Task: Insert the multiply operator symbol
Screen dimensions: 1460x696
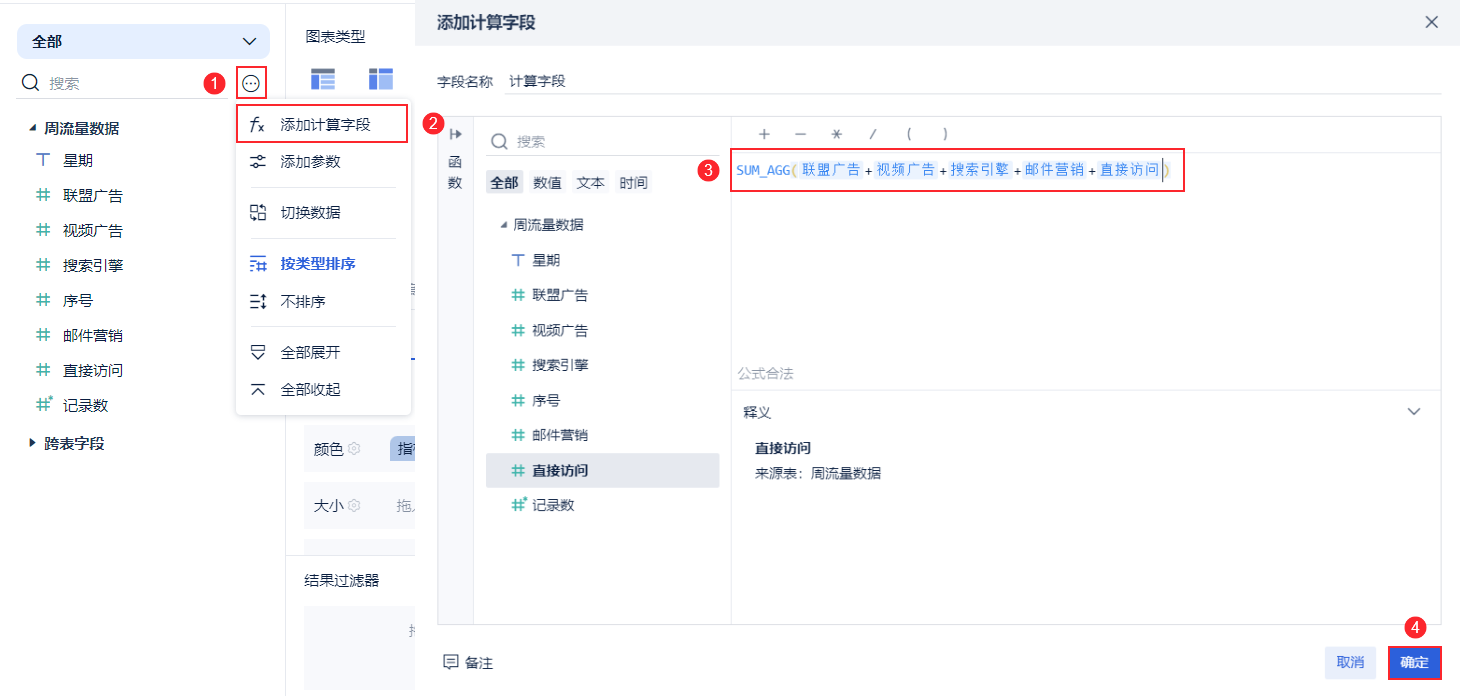Action: [836, 134]
